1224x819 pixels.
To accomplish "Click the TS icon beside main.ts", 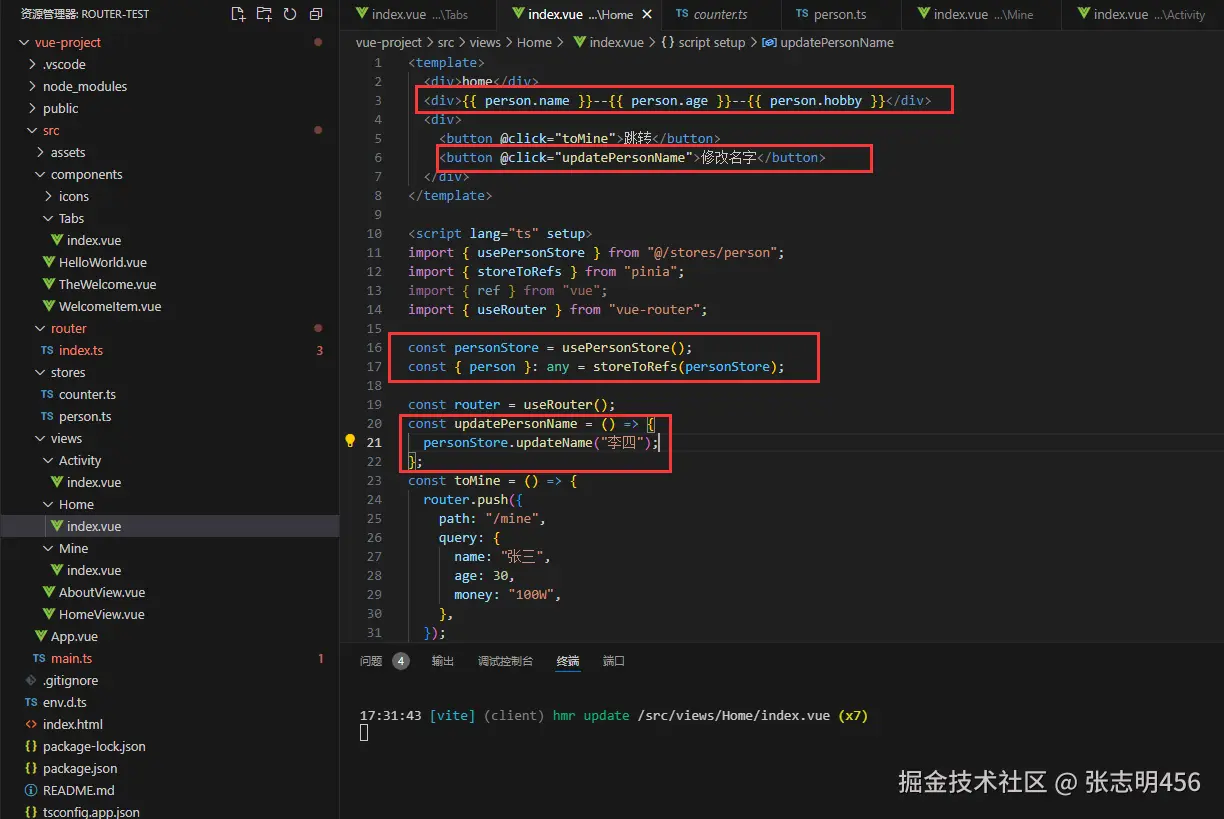I will 39,658.
